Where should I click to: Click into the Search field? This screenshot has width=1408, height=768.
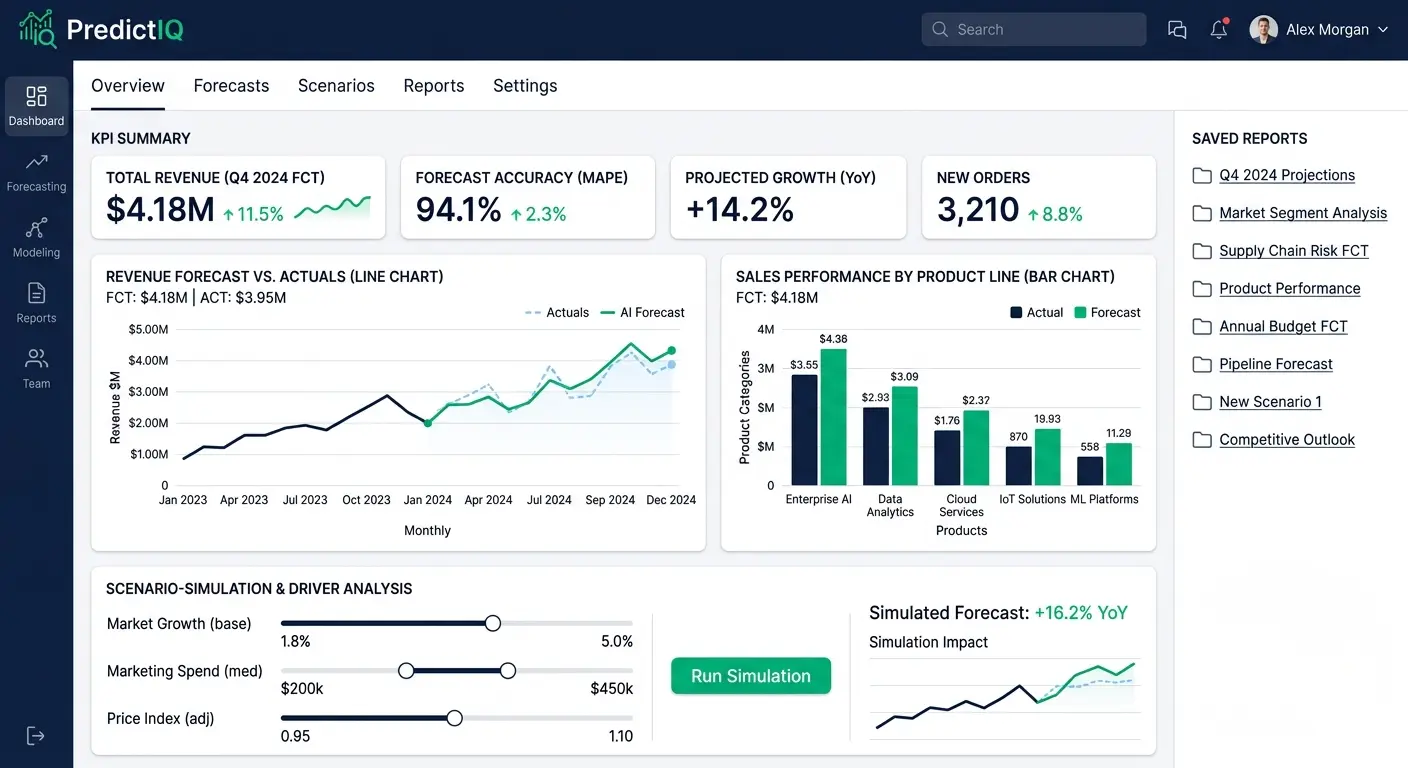click(x=1034, y=29)
